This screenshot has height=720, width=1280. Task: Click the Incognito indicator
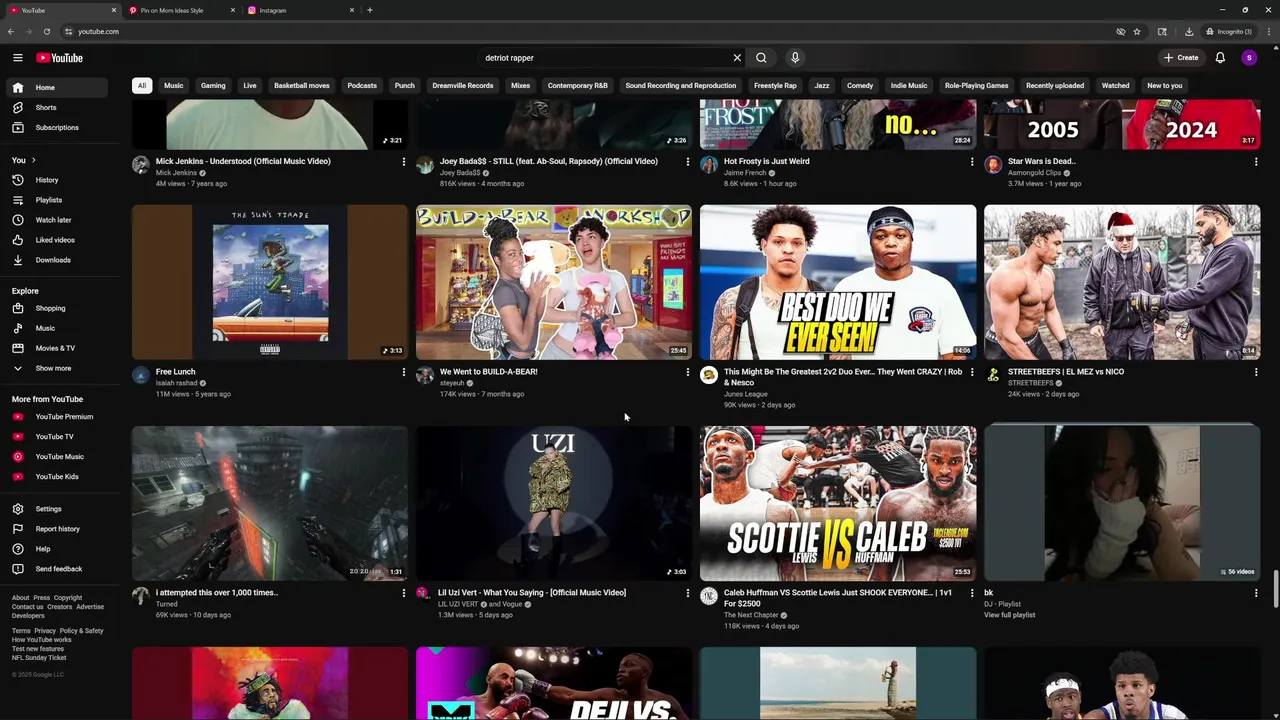(1228, 31)
